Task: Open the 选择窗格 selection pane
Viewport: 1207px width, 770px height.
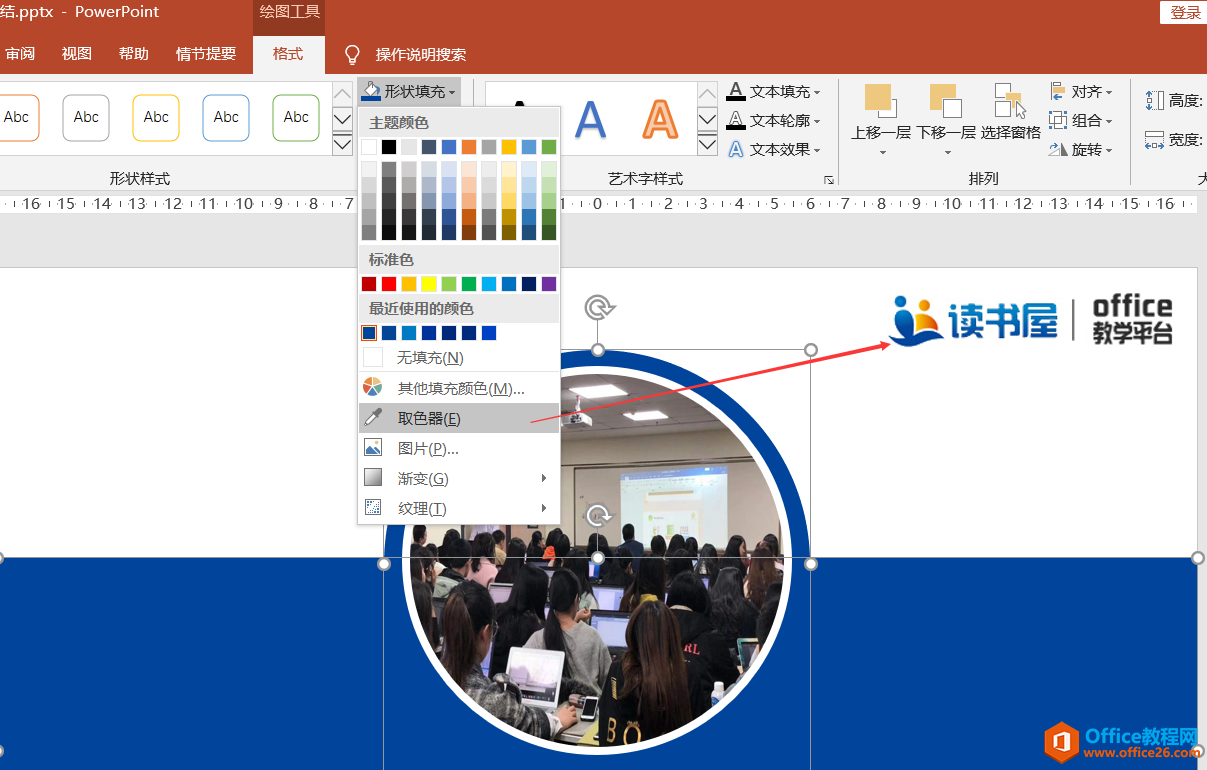Action: (x=1010, y=112)
